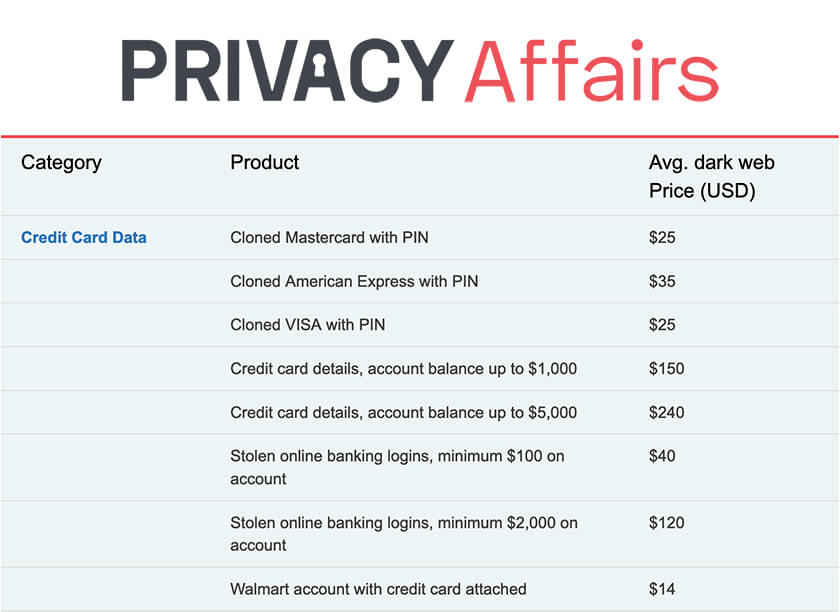Click the Privacy Affairs logo
This screenshot has height=612, width=840.
(x=420, y=70)
